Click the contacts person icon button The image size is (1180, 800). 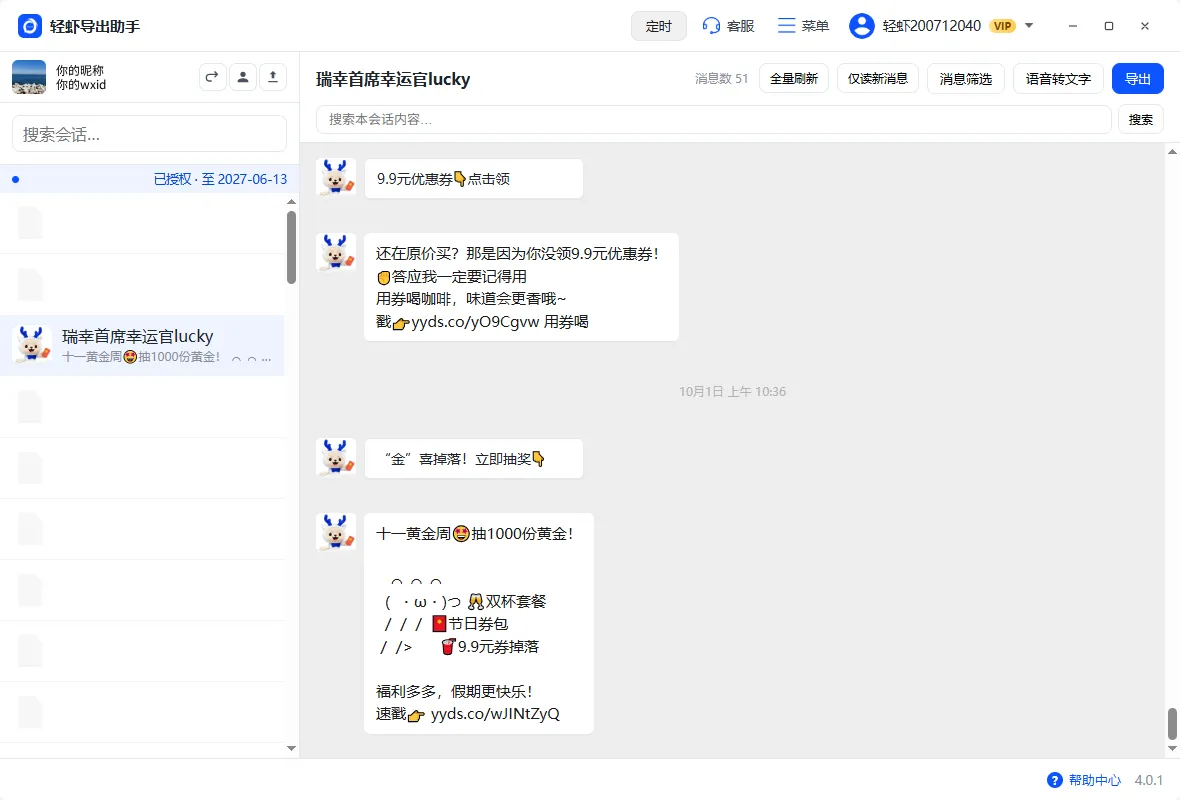click(243, 77)
